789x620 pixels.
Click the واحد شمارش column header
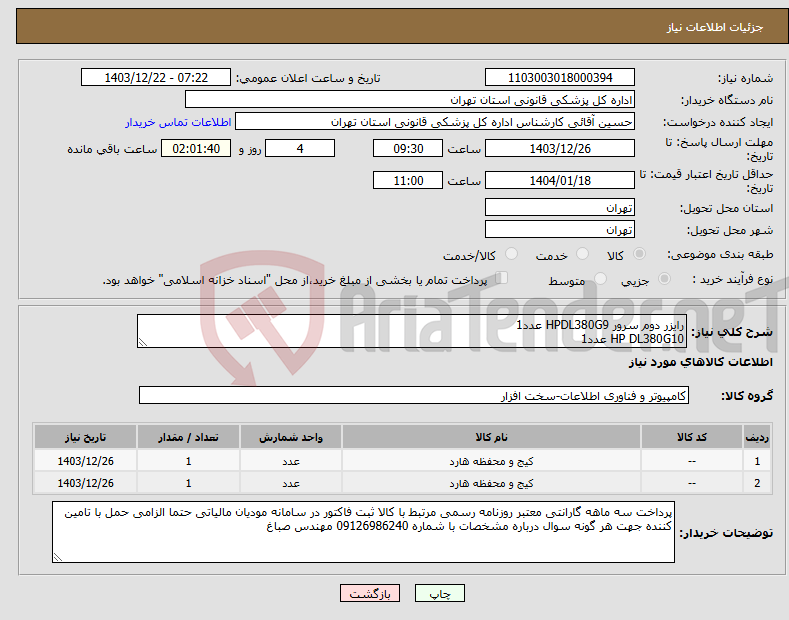click(x=291, y=437)
